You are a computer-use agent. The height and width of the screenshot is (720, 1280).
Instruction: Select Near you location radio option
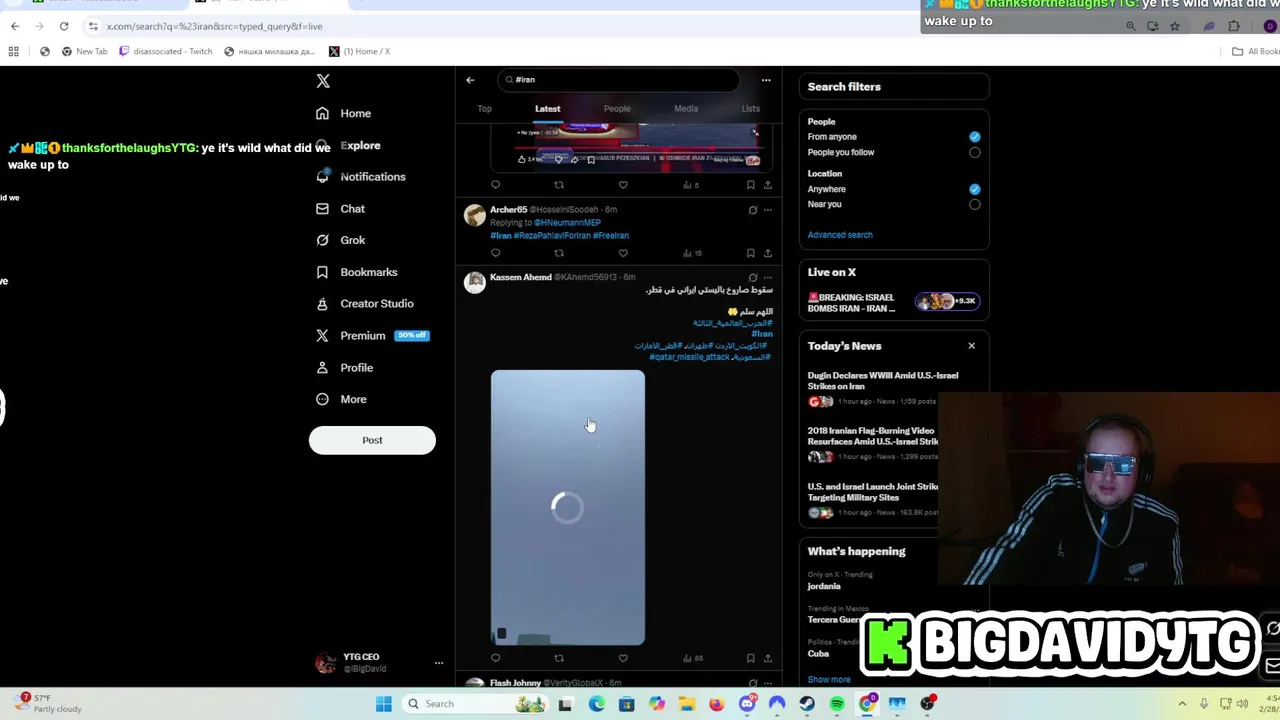(975, 204)
